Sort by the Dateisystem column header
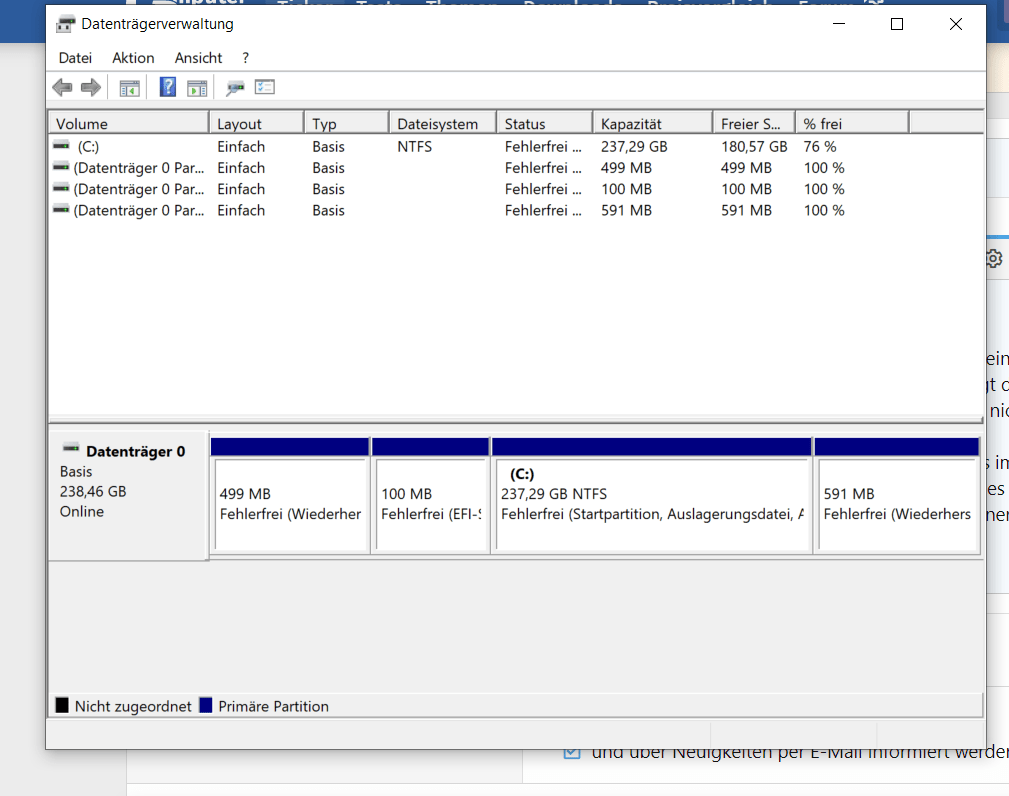The width and height of the screenshot is (1009, 796). 443,124
